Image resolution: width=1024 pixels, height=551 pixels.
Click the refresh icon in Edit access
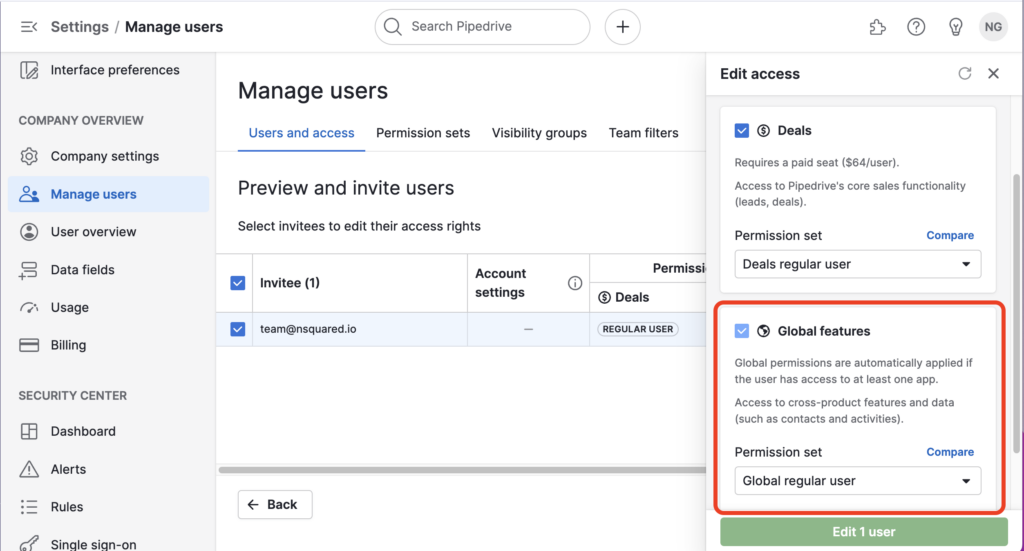tap(965, 73)
